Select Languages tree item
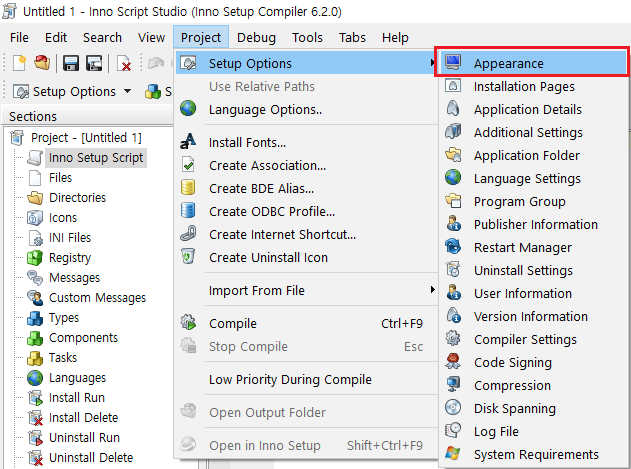This screenshot has height=469, width=631. (78, 378)
